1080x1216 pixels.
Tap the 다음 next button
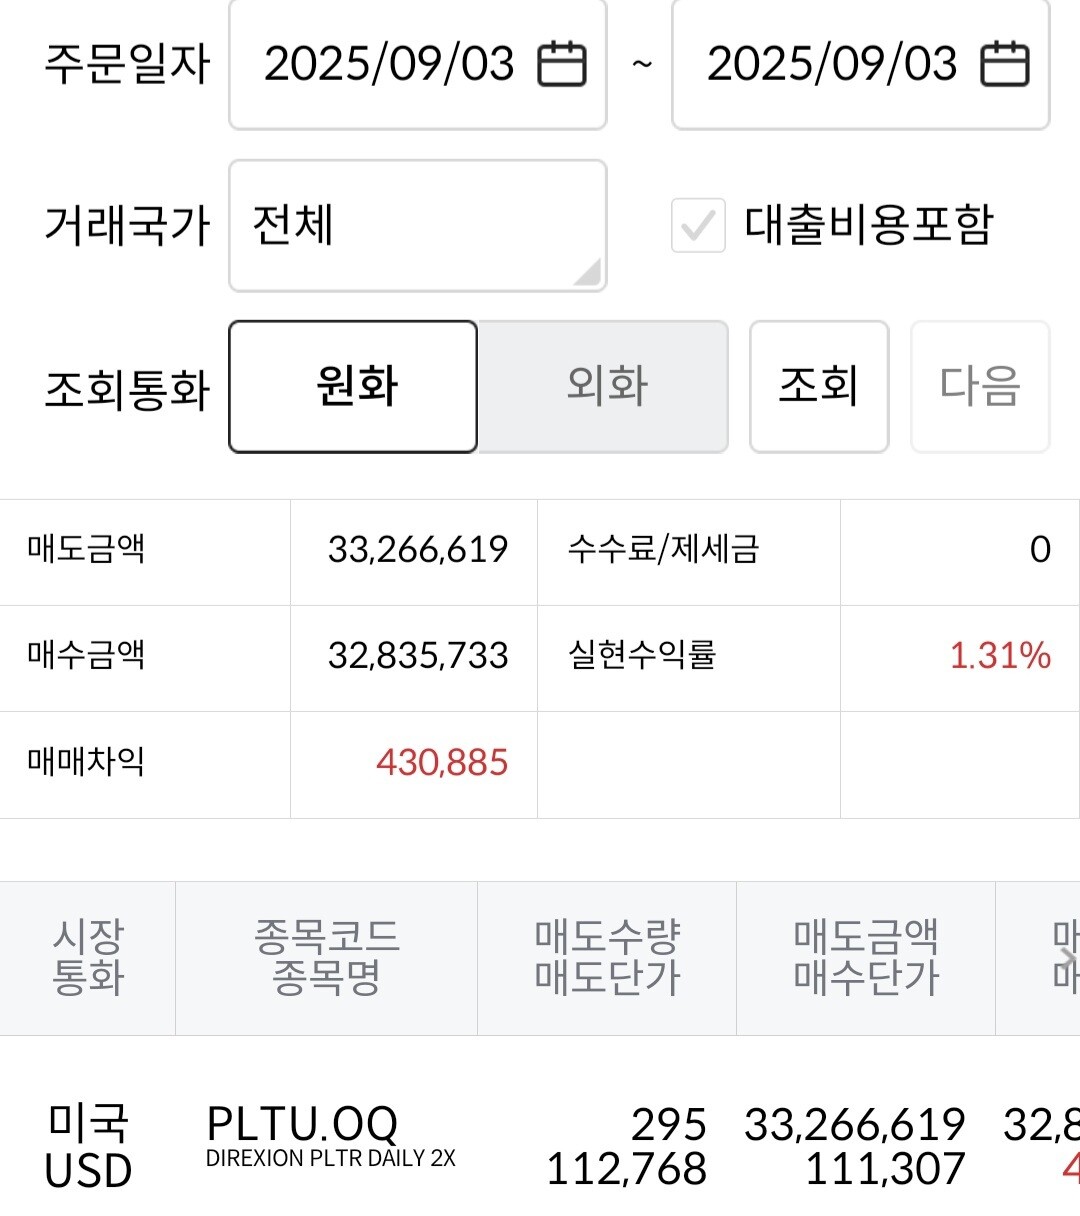pyautogui.click(x=980, y=386)
